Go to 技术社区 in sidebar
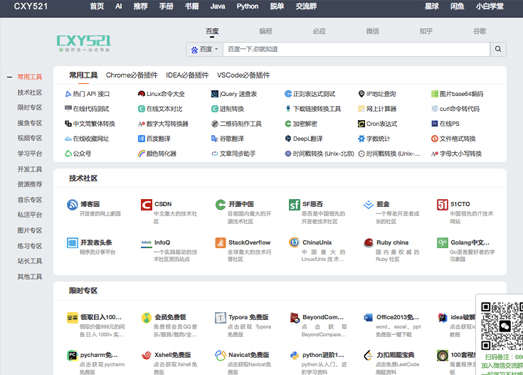 pyautogui.click(x=30, y=92)
